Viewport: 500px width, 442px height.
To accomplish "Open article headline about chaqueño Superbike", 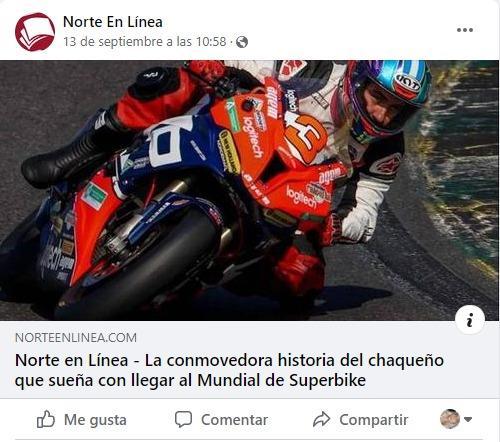I will (x=229, y=370).
